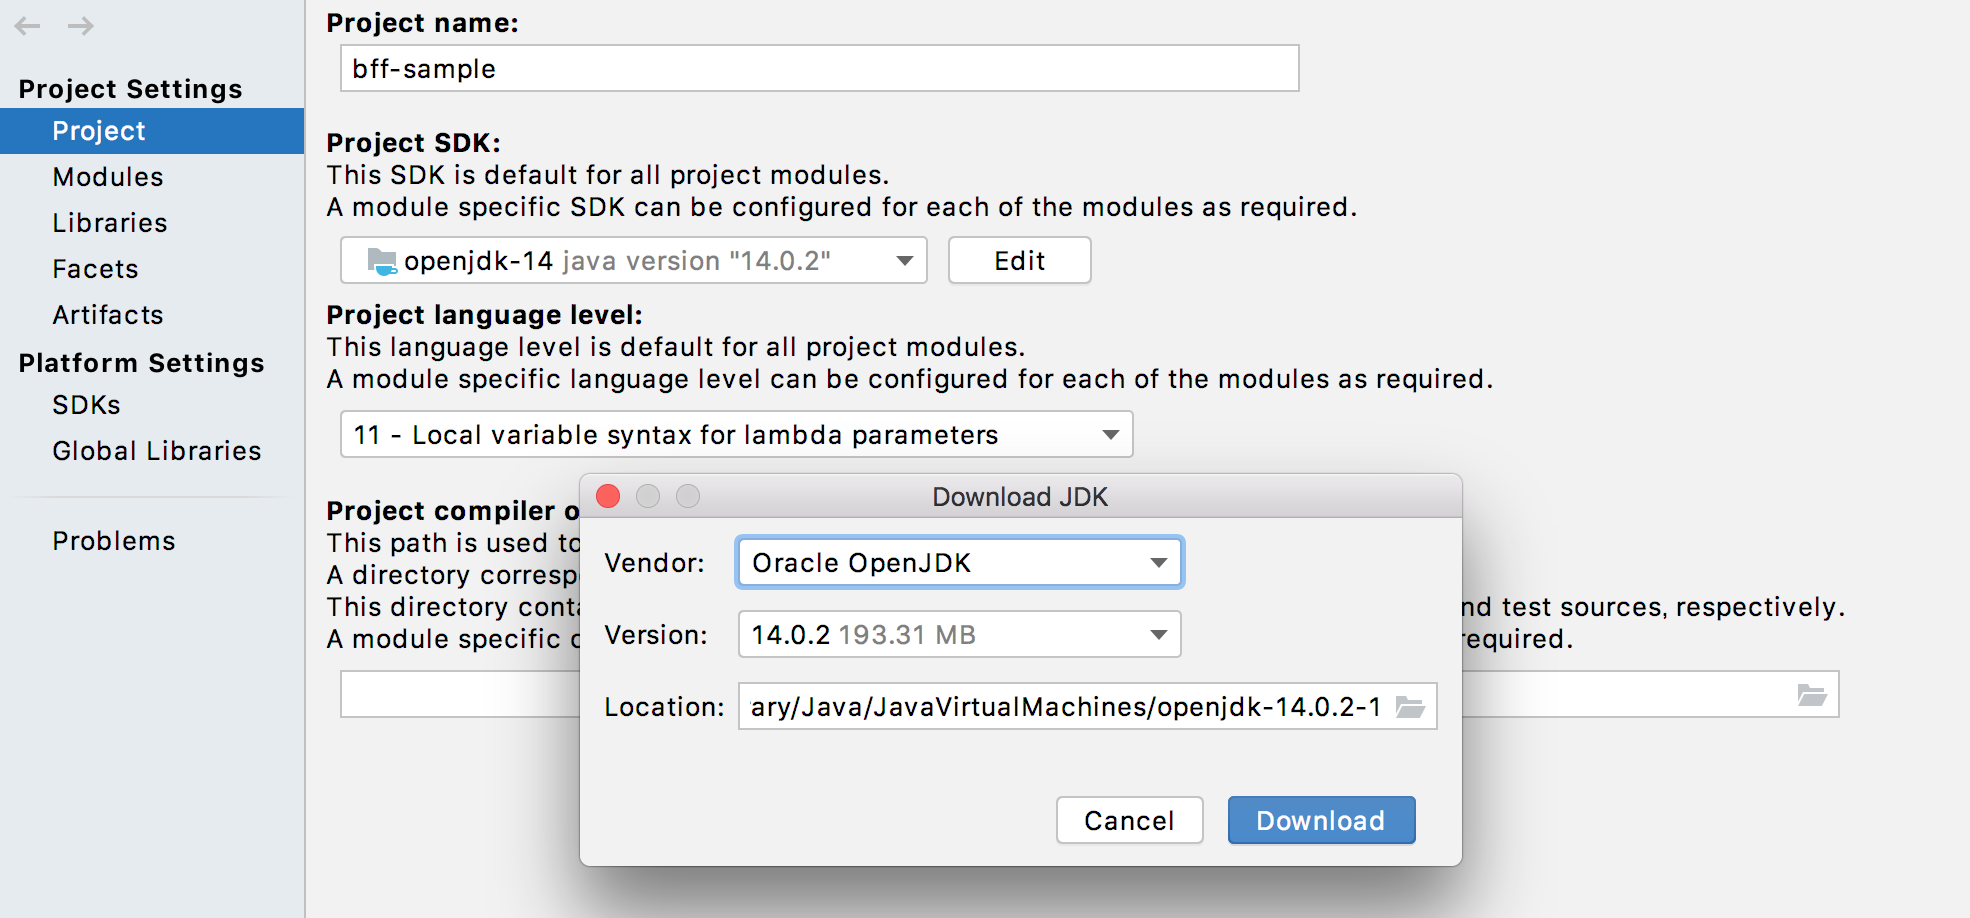Open the Artifacts section

108,315
